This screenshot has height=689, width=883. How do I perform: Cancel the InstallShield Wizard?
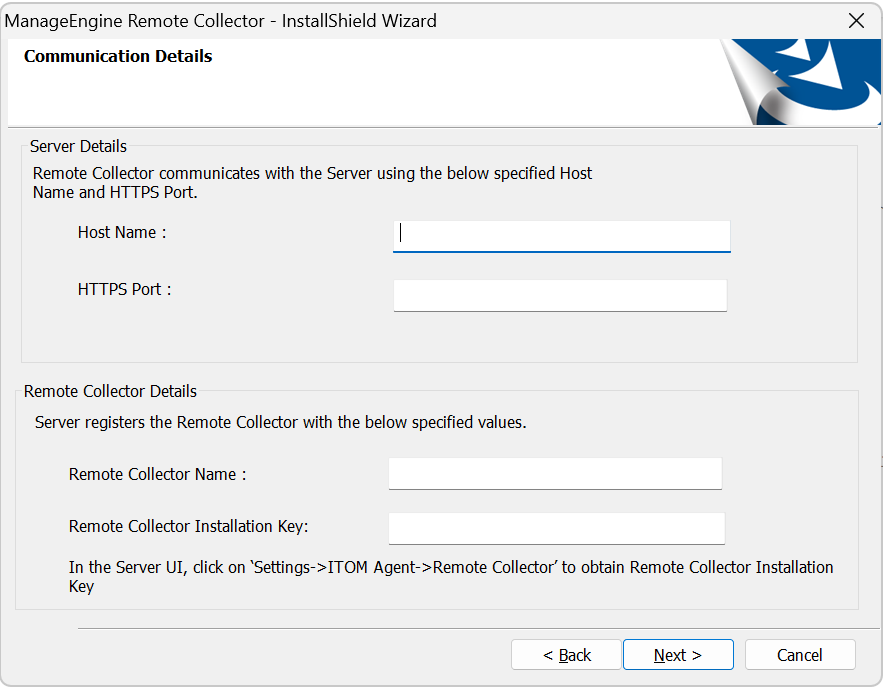coord(800,655)
